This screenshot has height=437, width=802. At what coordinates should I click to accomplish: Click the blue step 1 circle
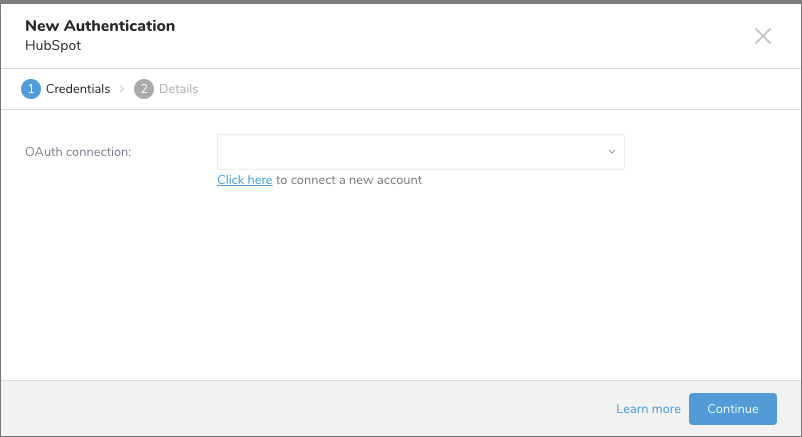point(31,89)
